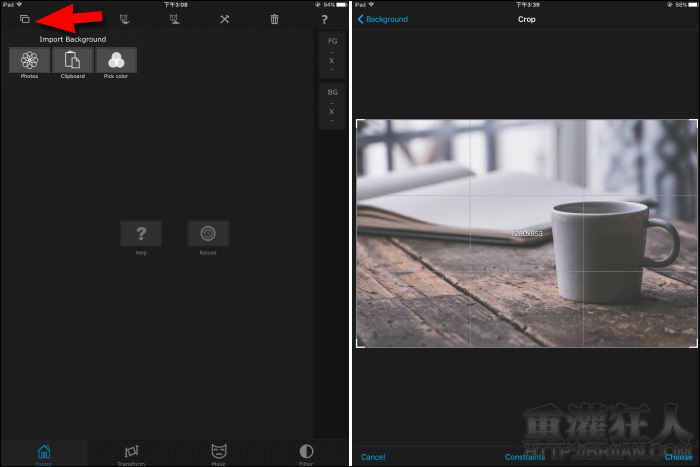The height and width of the screenshot is (467, 700).
Task: Tap the export image icon in top toolbar
Action: (174, 19)
